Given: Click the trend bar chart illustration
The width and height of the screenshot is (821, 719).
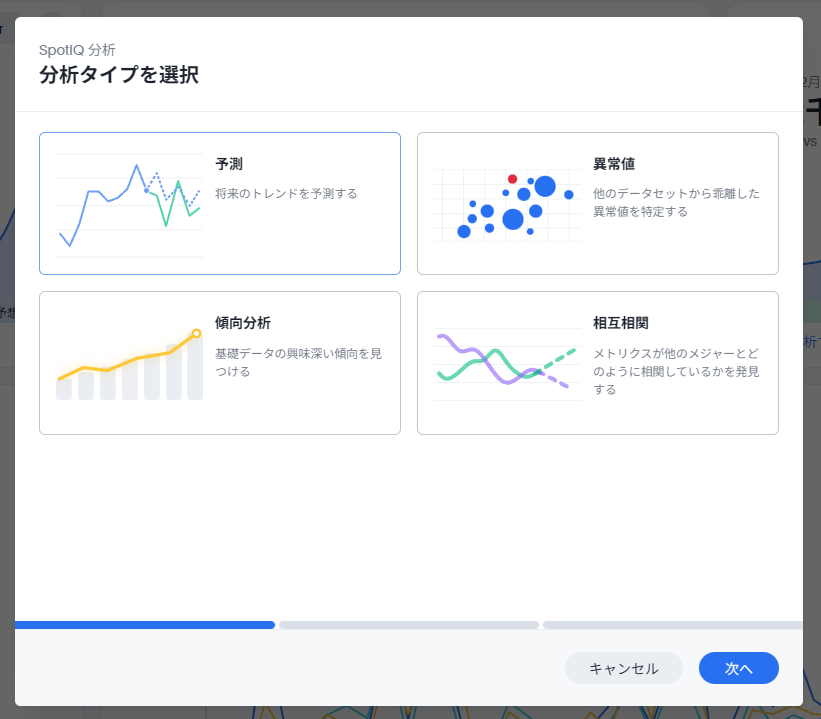Looking at the screenshot, I should (x=129, y=364).
